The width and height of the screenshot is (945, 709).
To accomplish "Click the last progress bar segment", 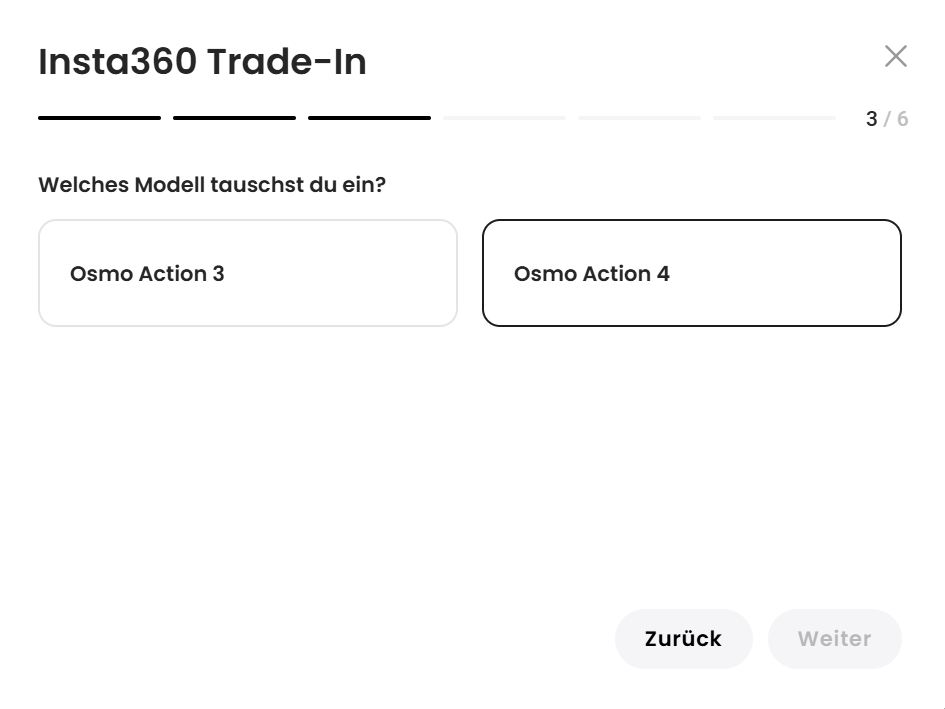I will pyautogui.click(x=774, y=118).
